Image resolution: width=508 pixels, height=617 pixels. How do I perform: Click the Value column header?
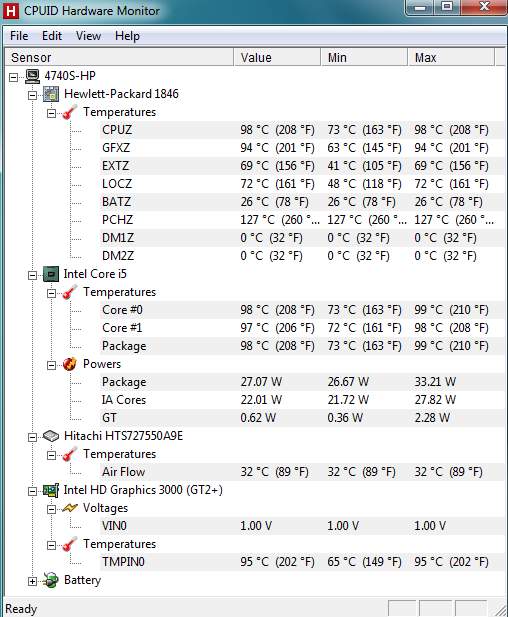click(x=277, y=57)
